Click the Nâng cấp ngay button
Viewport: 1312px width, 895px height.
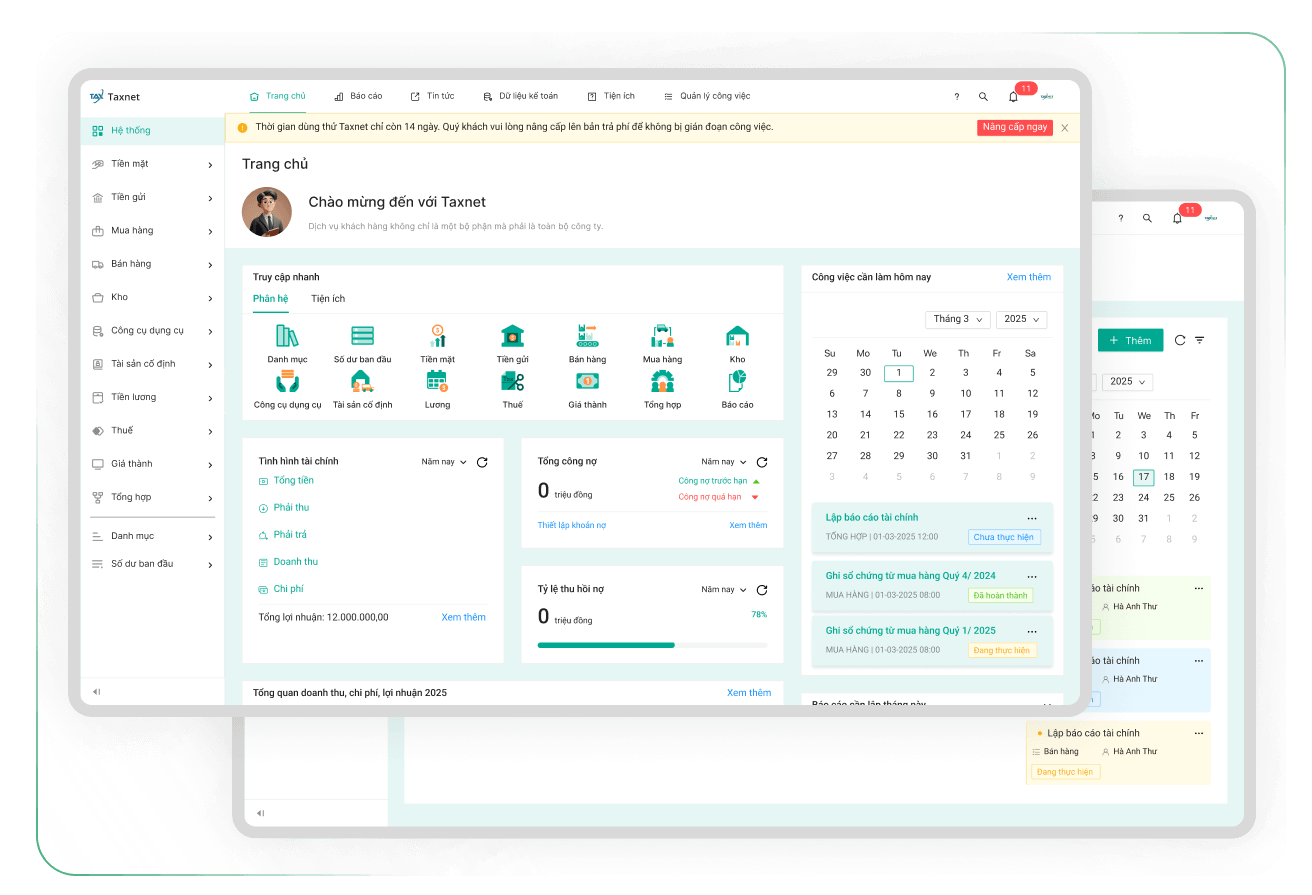1015,128
